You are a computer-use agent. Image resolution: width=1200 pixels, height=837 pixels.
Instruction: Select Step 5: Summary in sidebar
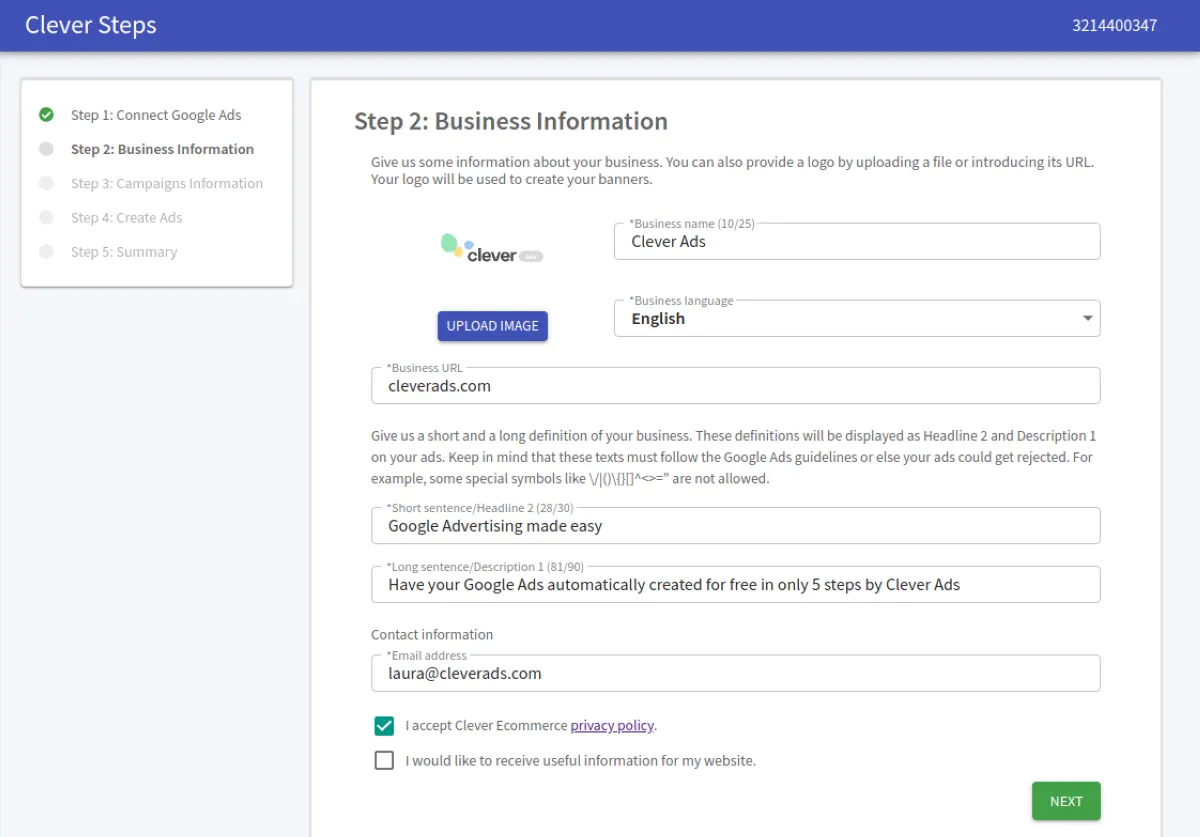click(124, 252)
